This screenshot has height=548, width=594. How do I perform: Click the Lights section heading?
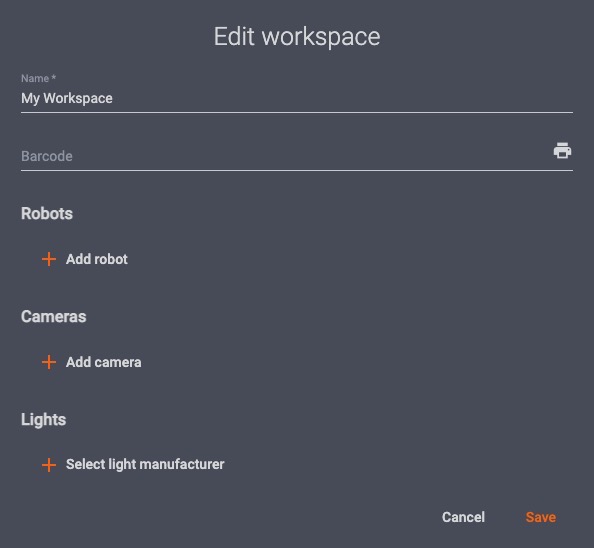[x=44, y=420]
